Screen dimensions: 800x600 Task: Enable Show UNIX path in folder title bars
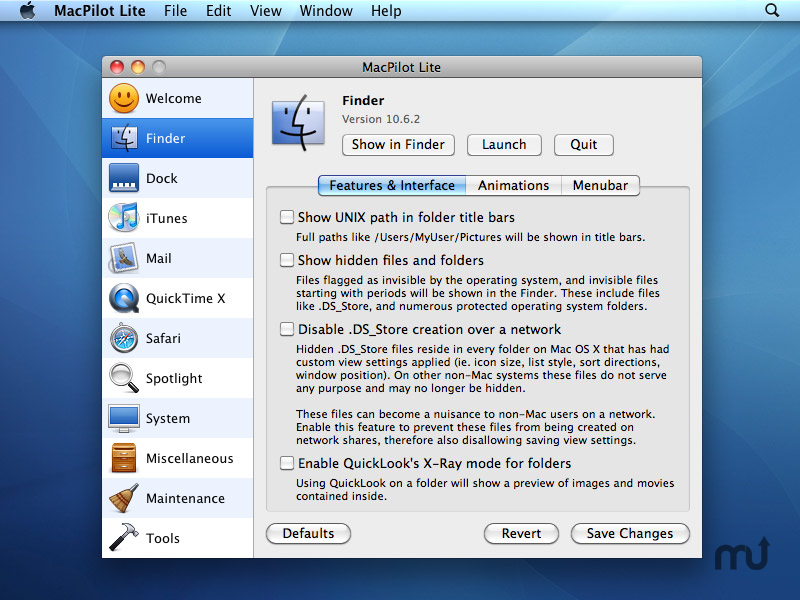click(287, 217)
